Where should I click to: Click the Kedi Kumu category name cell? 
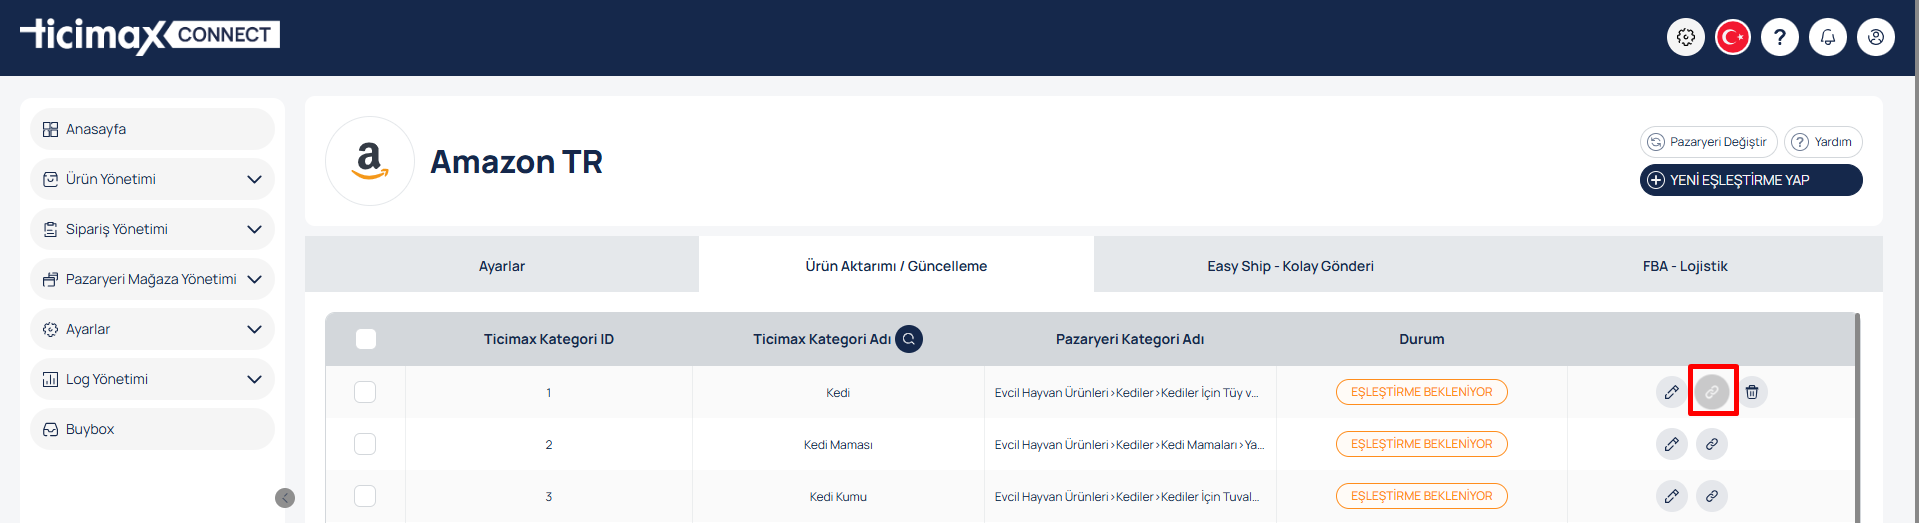point(838,496)
